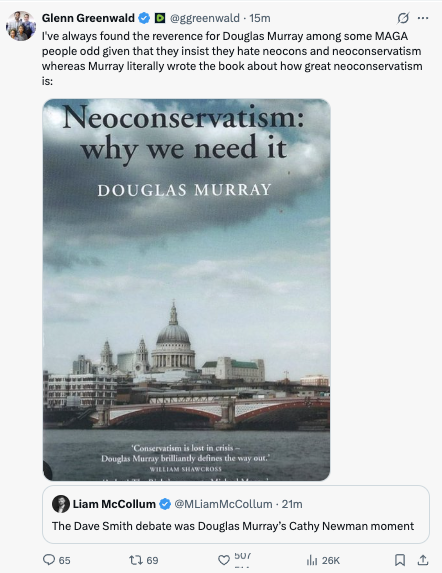Click Glenn Greenwald's blue verified badge

click(145, 18)
